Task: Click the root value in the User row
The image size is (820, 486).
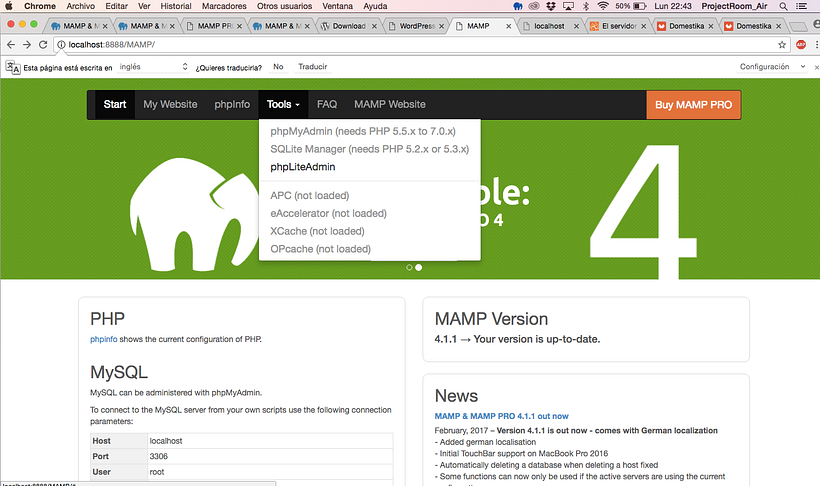Action: click(x=157, y=472)
